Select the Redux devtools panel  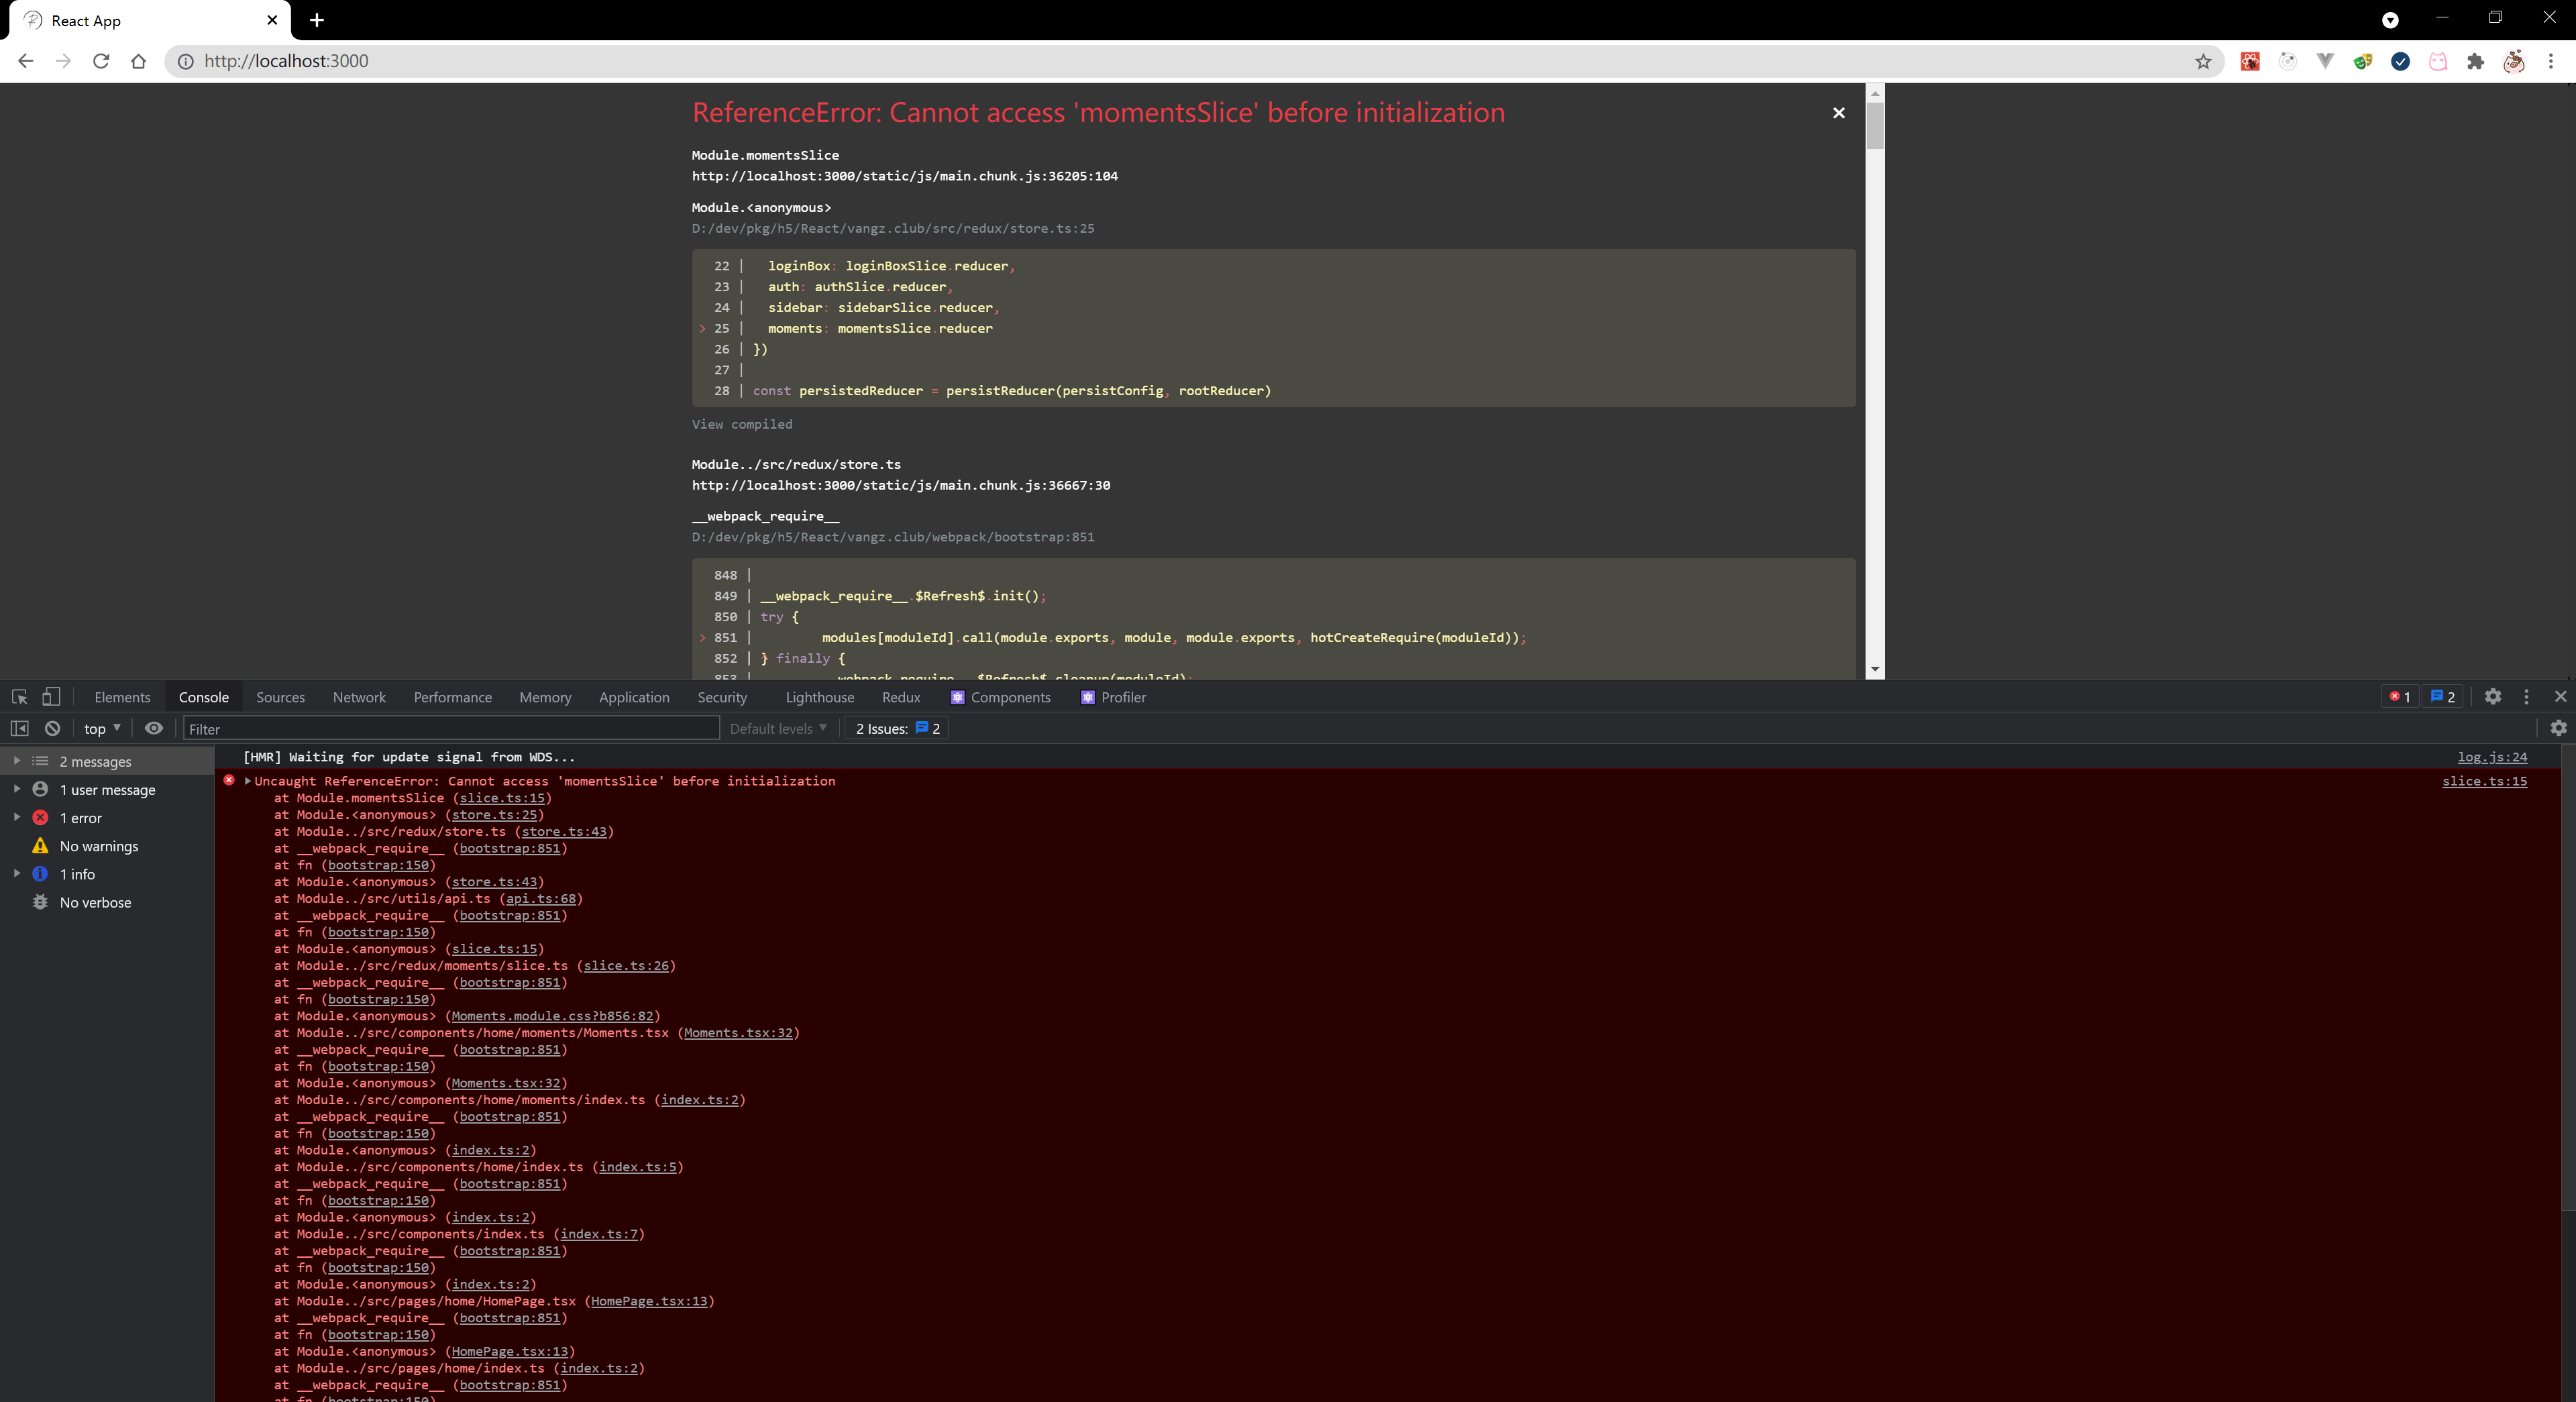900,698
